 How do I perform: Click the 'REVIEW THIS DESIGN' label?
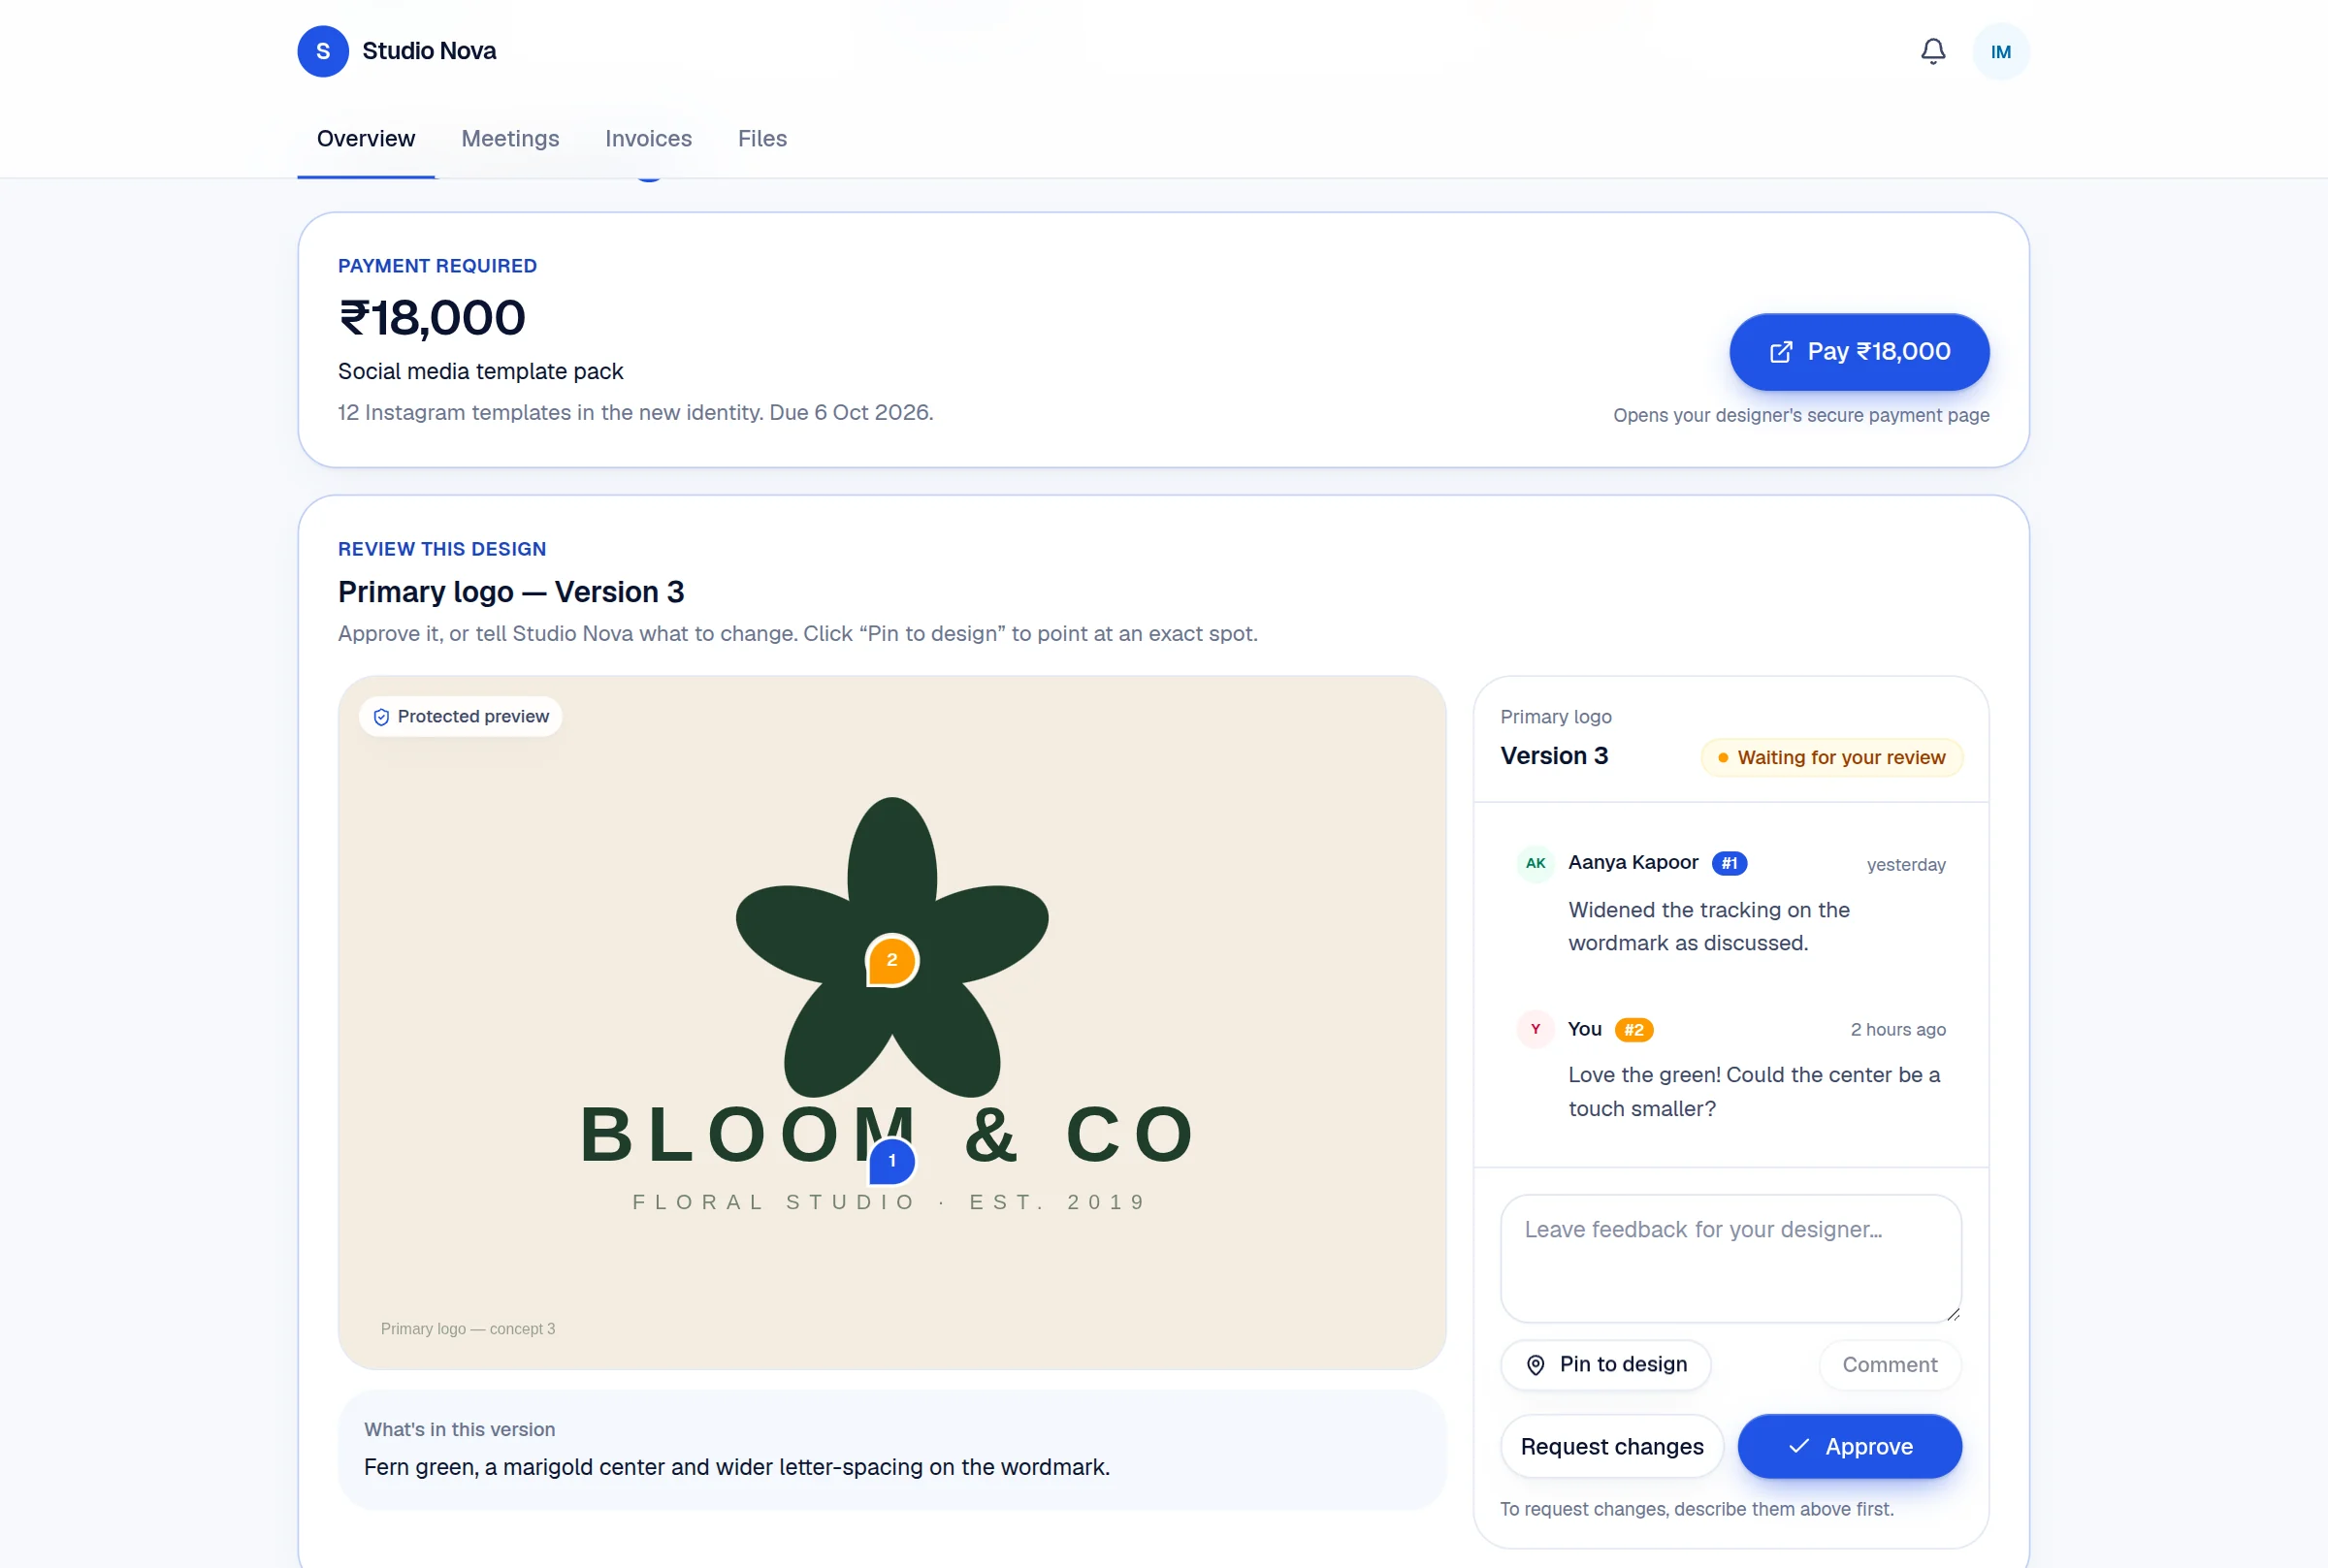click(x=442, y=549)
